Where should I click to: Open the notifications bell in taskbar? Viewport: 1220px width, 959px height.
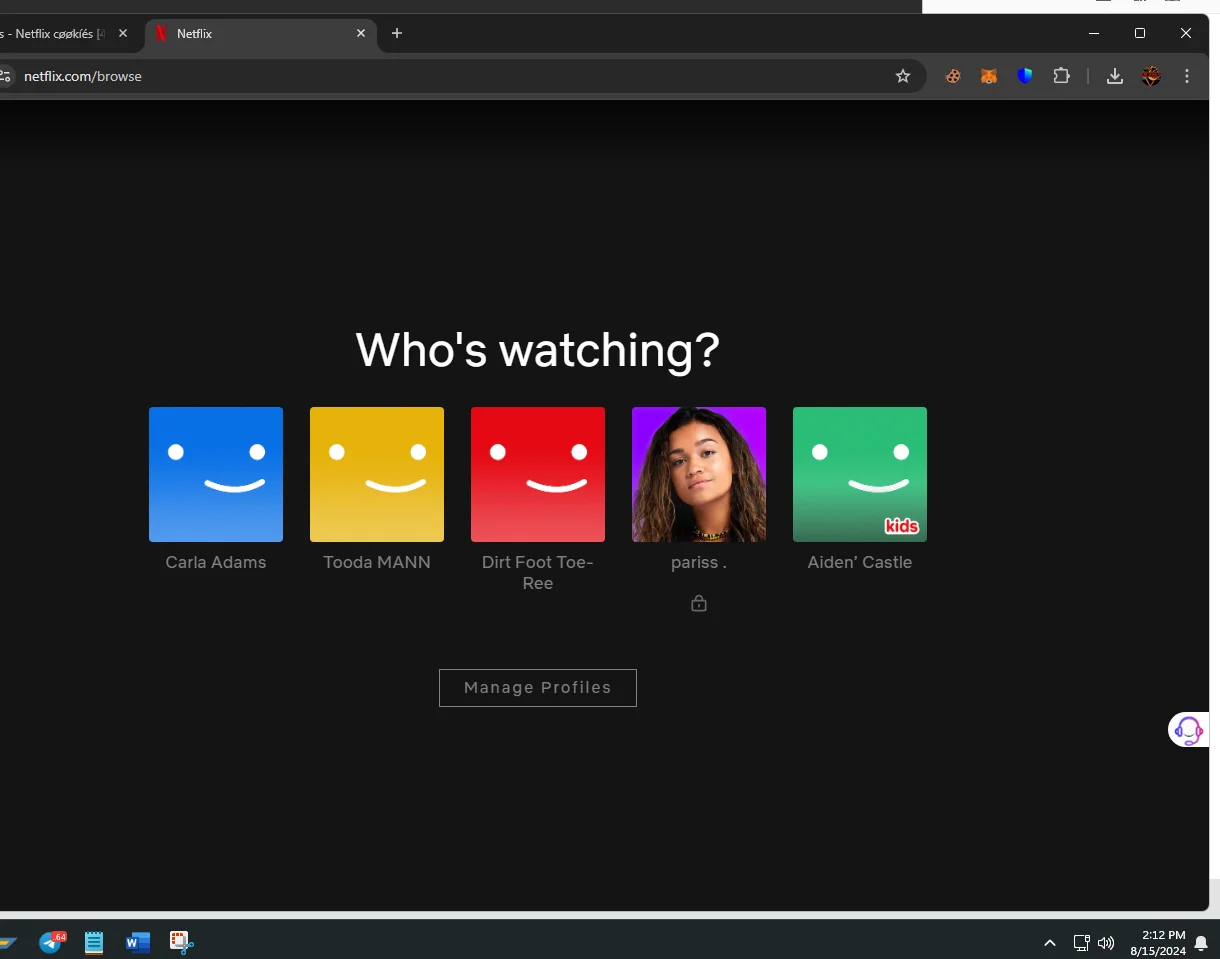click(x=1202, y=943)
